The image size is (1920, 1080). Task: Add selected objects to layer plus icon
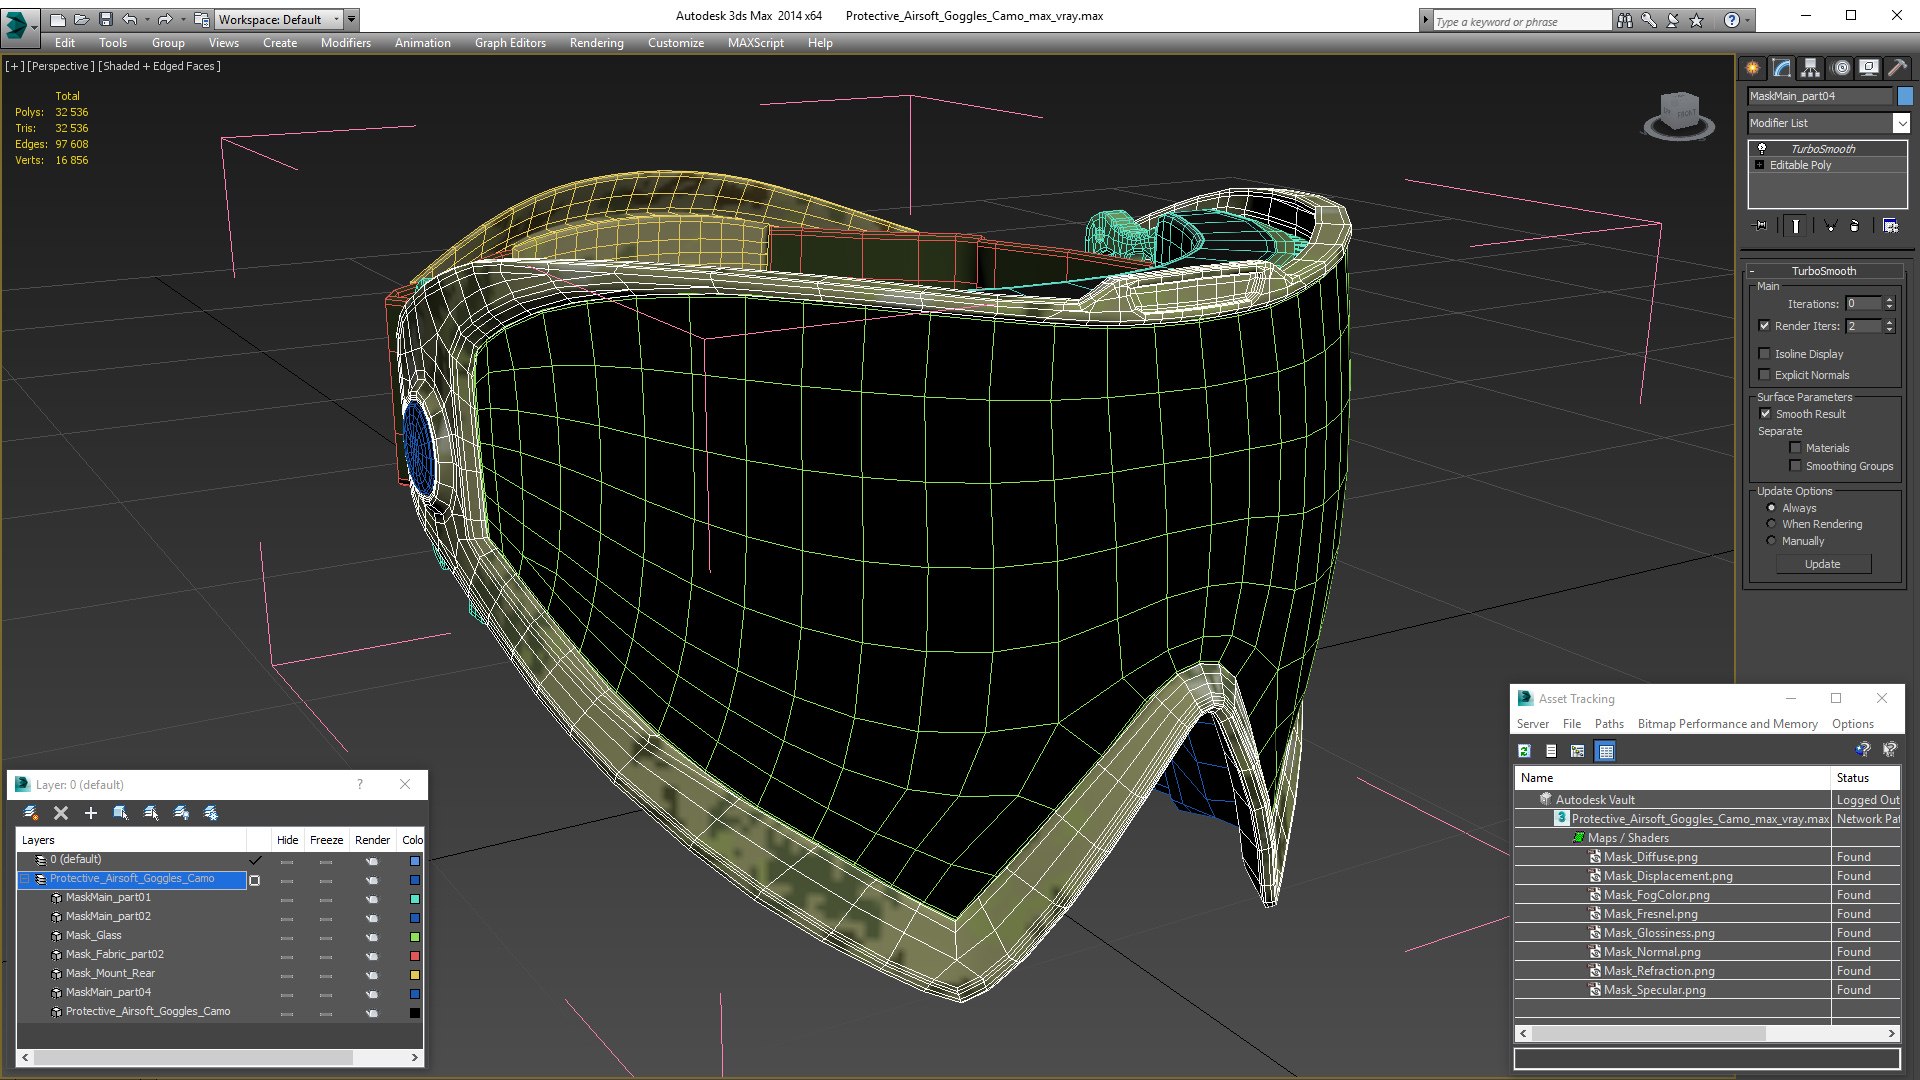pyautogui.click(x=91, y=813)
